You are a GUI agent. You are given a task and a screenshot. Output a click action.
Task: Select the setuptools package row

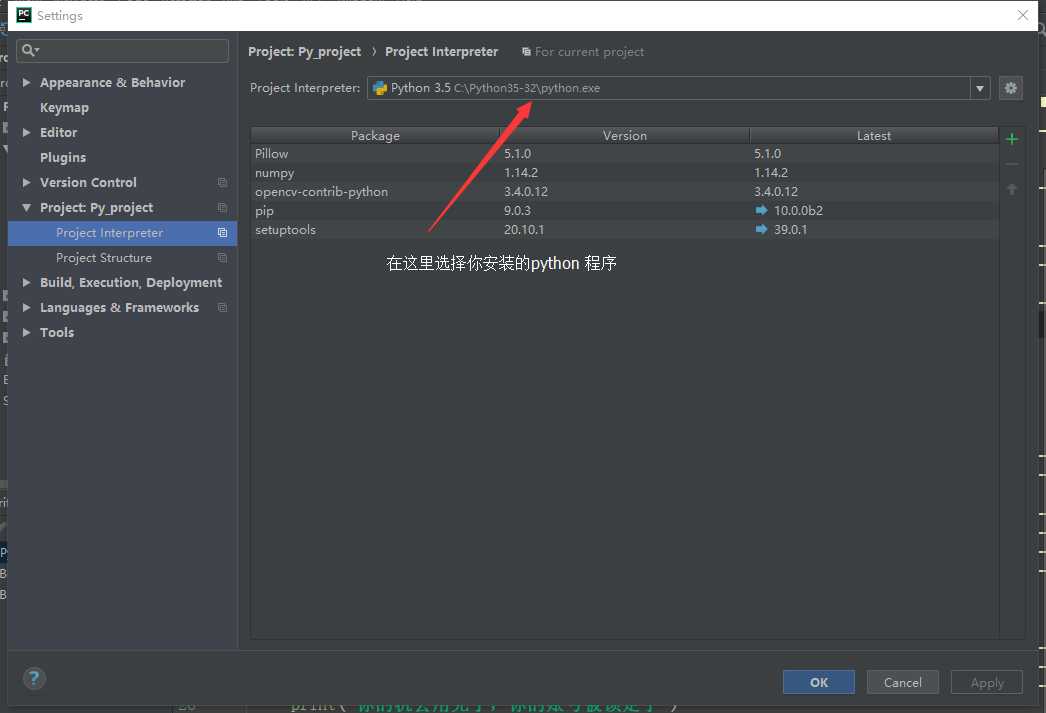click(x=624, y=229)
